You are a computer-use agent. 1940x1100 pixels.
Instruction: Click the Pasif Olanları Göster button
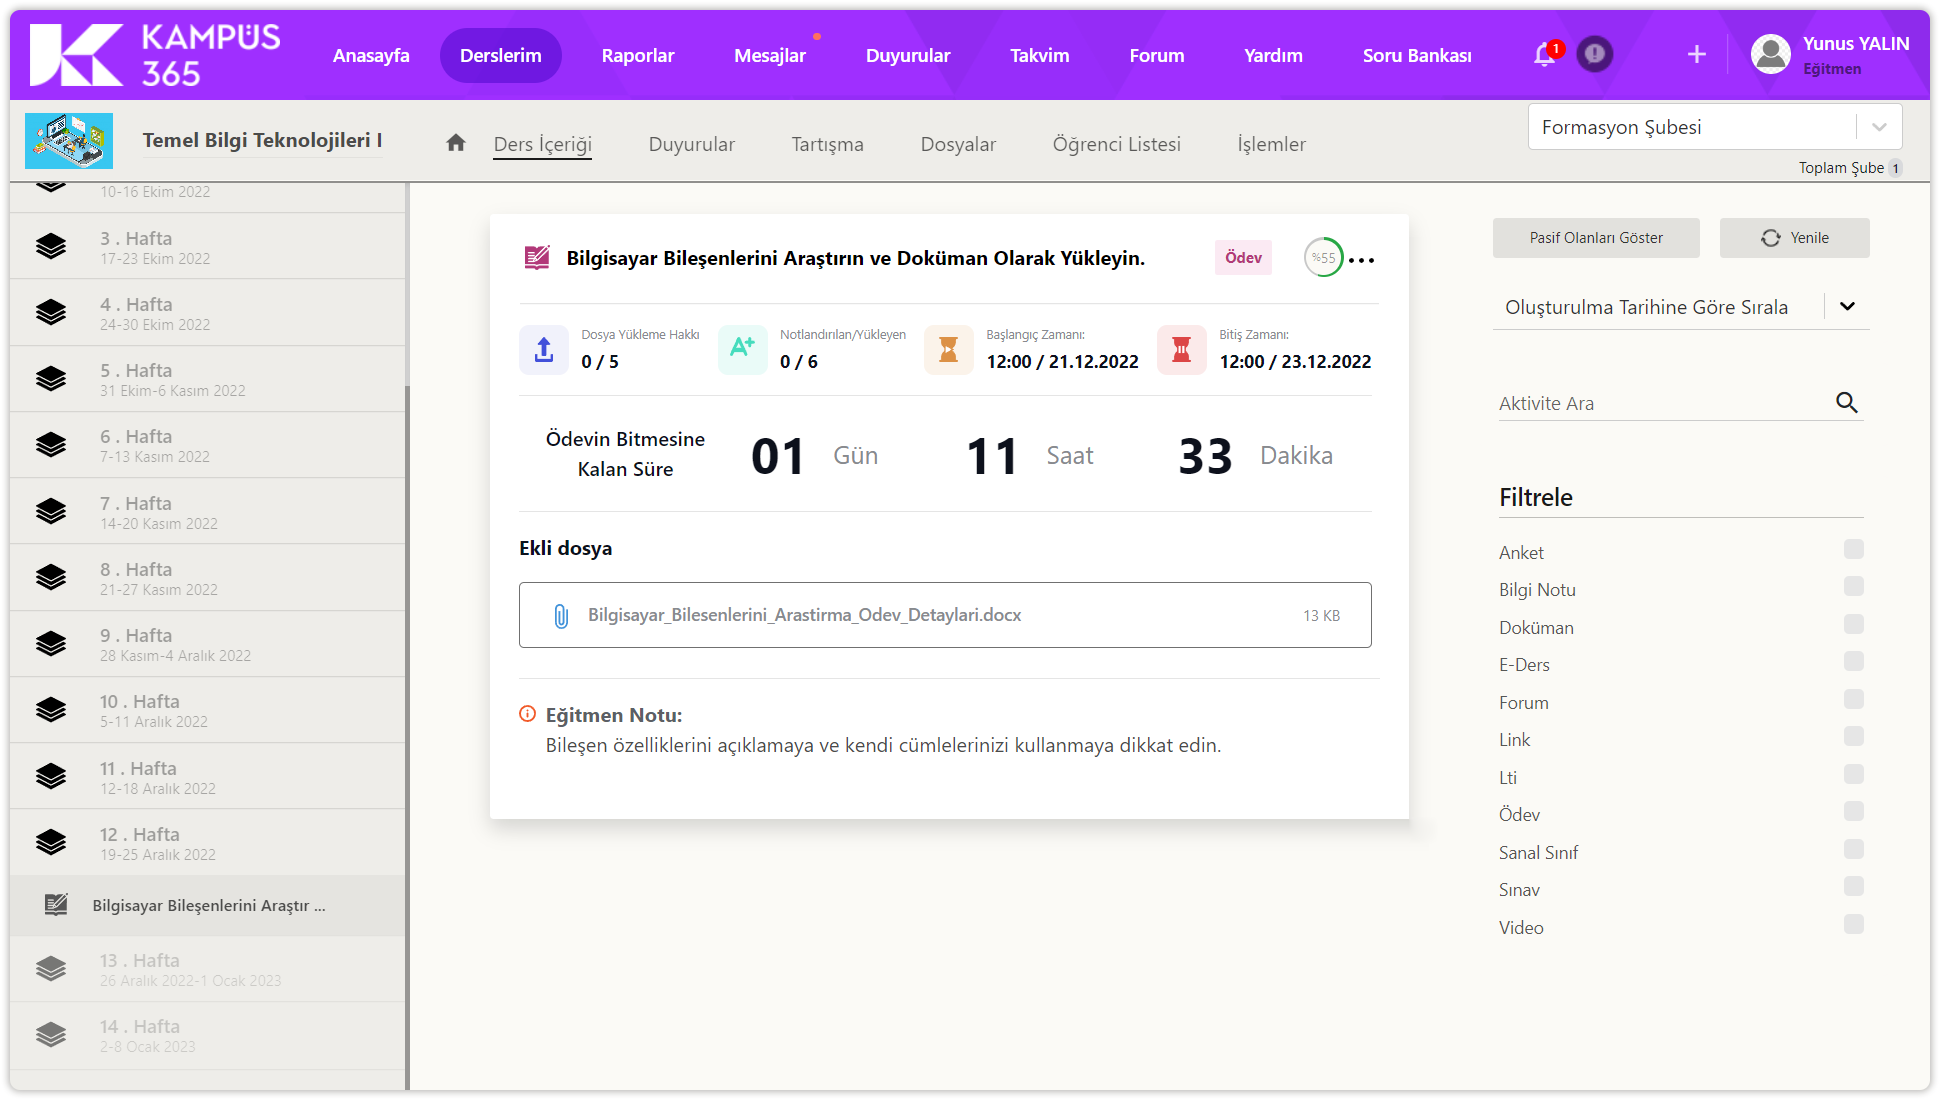1595,238
